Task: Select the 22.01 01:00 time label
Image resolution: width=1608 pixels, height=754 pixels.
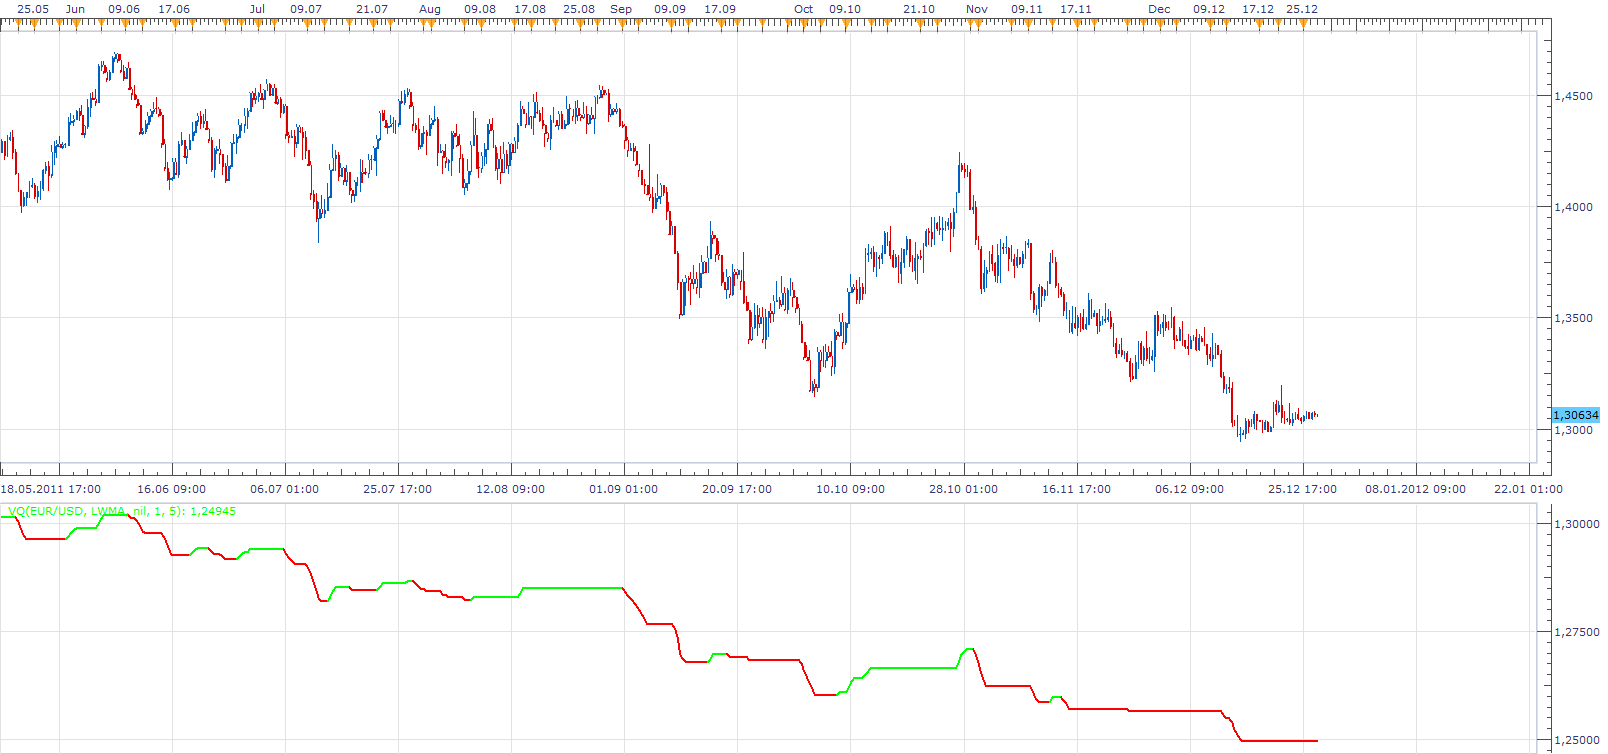Action: pyautogui.click(x=1528, y=489)
